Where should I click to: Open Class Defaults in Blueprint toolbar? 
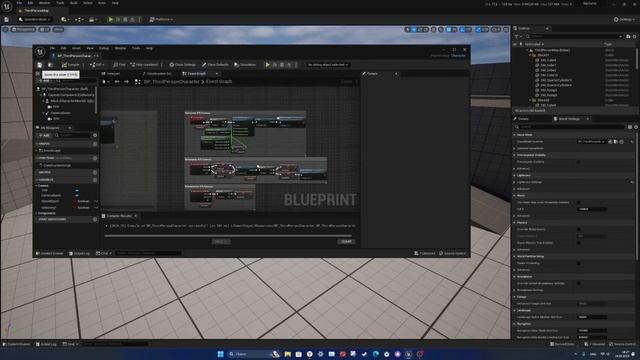pyautogui.click(x=215, y=64)
